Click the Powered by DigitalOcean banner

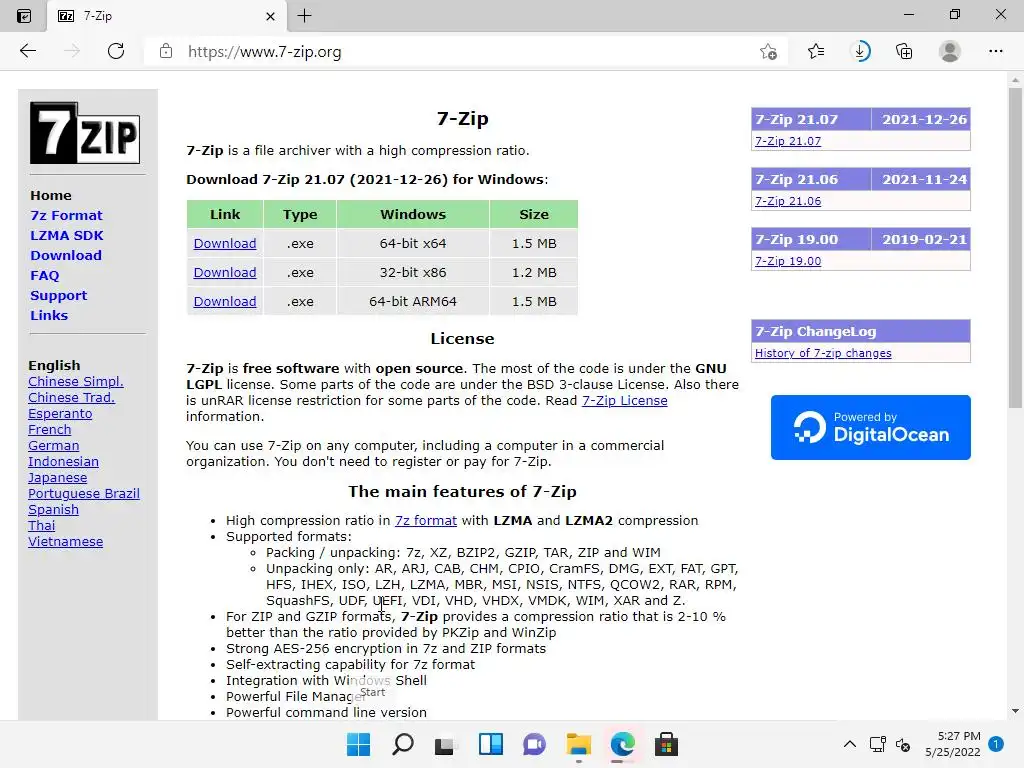871,427
